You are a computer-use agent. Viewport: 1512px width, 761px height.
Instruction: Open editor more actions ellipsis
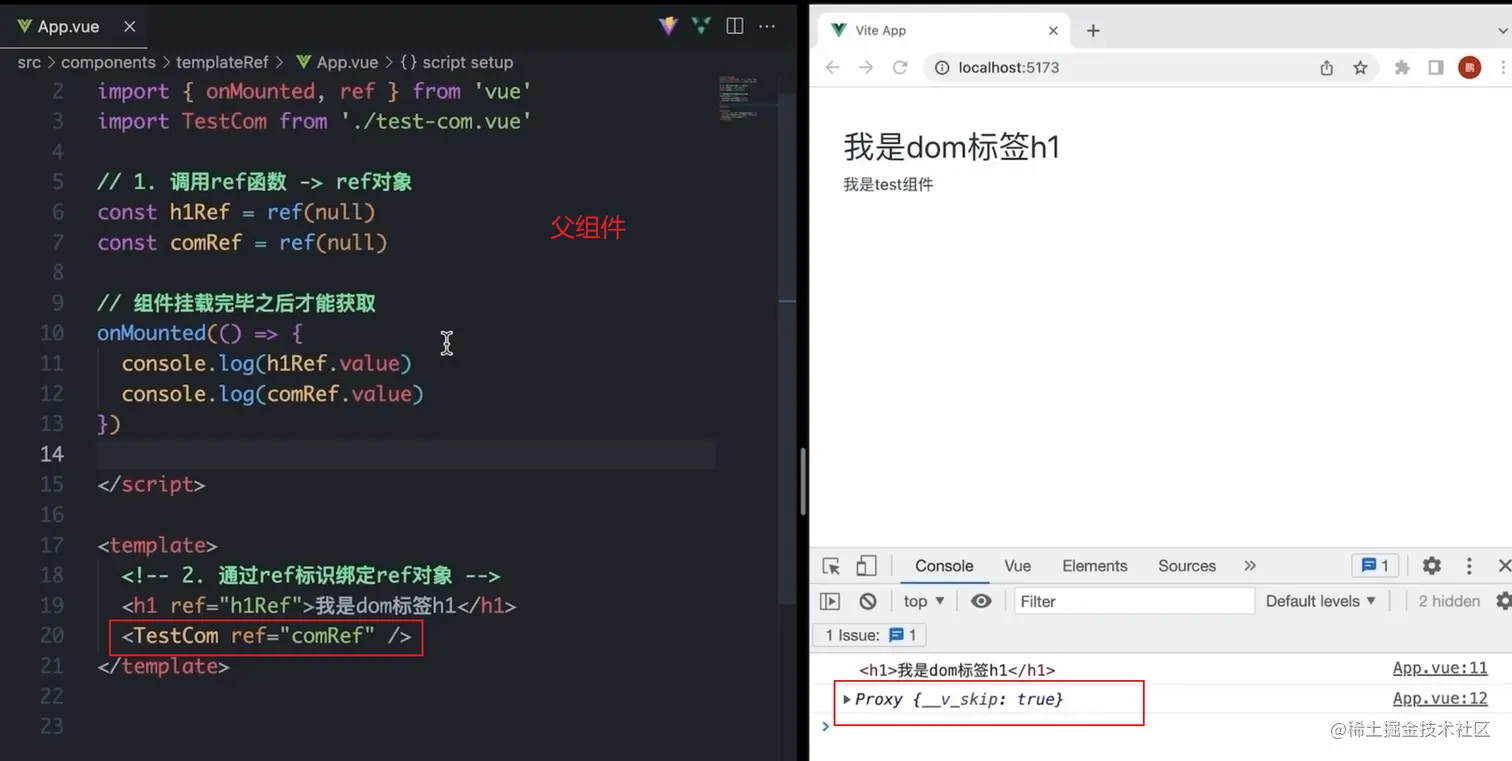pos(767,26)
